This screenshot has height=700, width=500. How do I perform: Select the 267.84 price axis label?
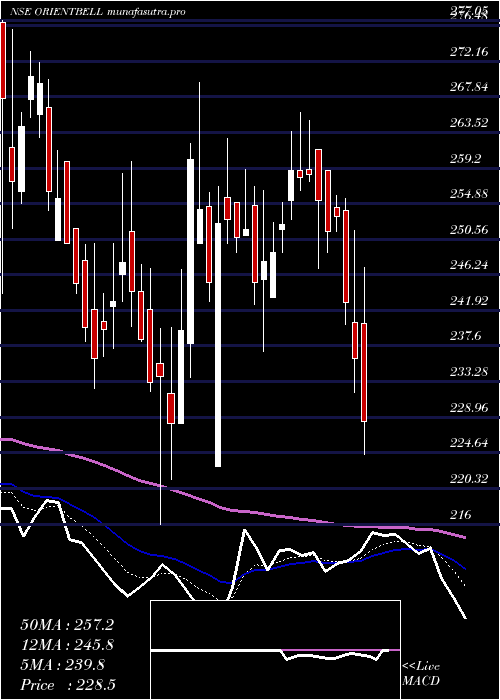pos(469,88)
